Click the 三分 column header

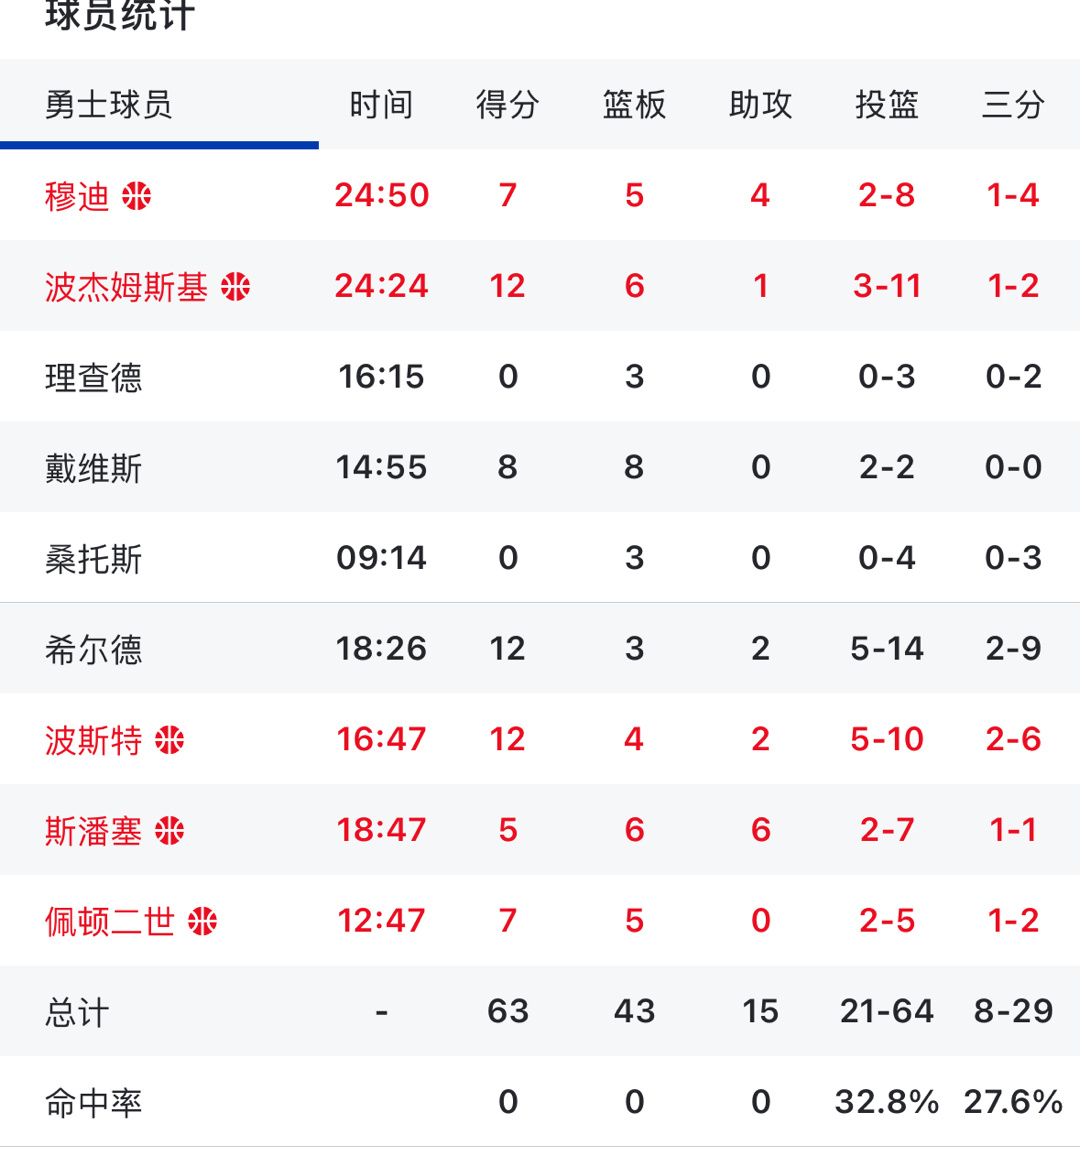[x=1013, y=104]
